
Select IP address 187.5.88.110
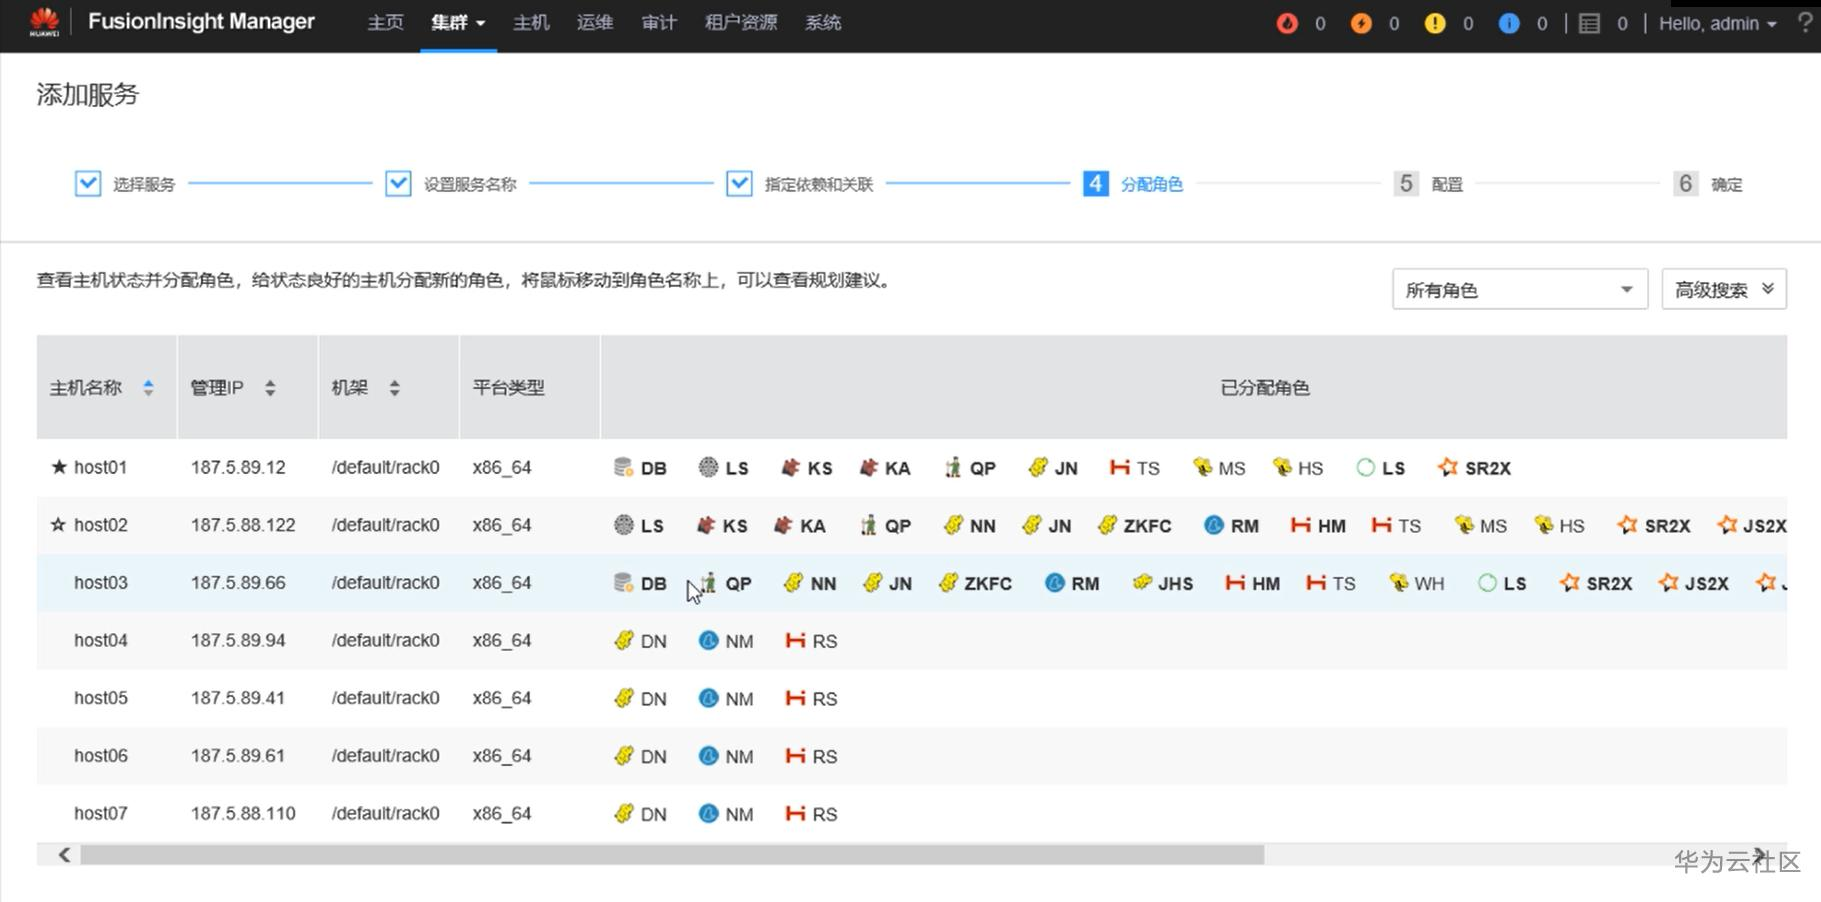(243, 813)
